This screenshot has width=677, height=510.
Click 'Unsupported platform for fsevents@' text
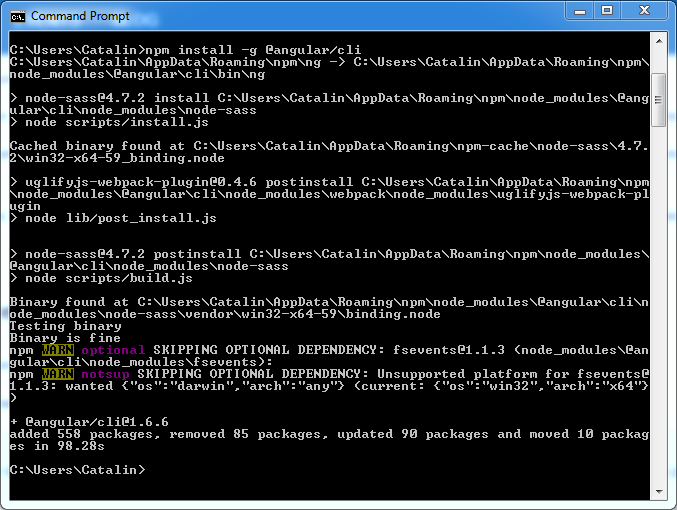(513, 374)
